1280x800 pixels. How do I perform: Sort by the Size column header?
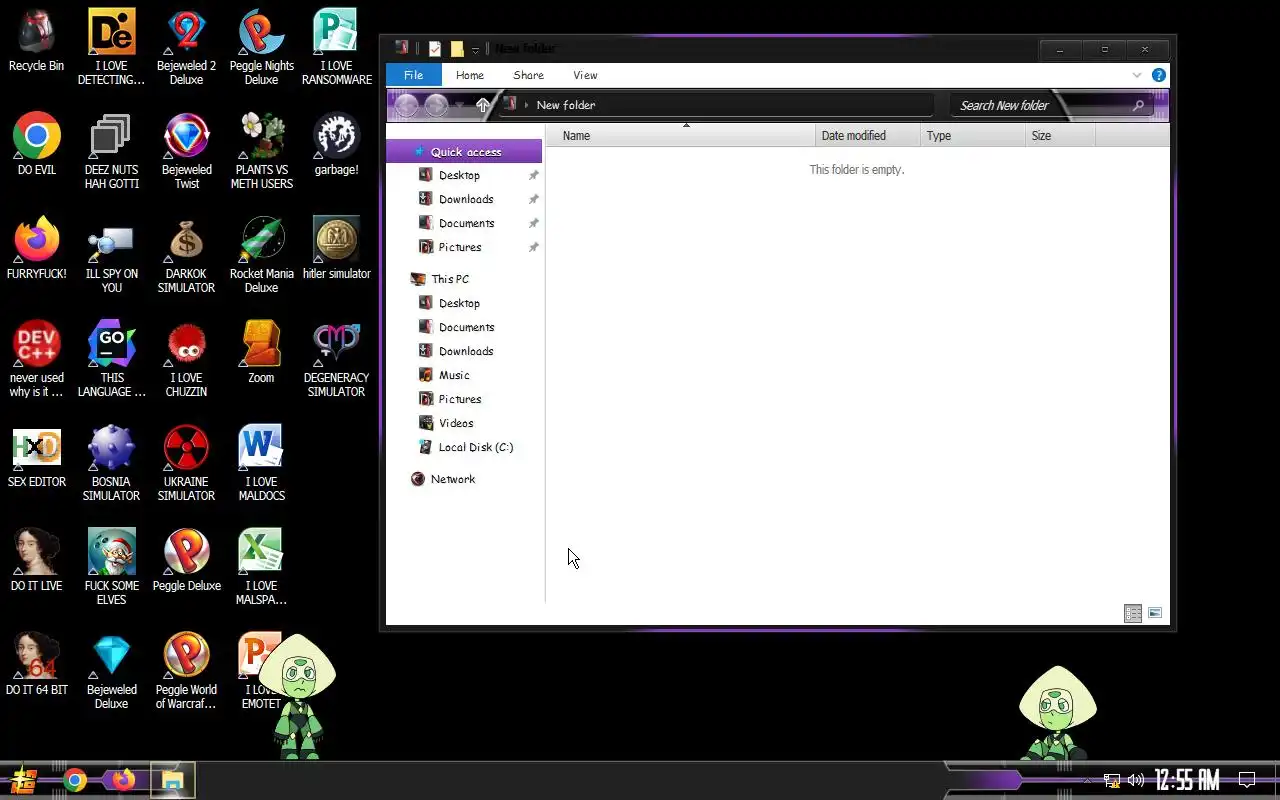pos(1061,135)
